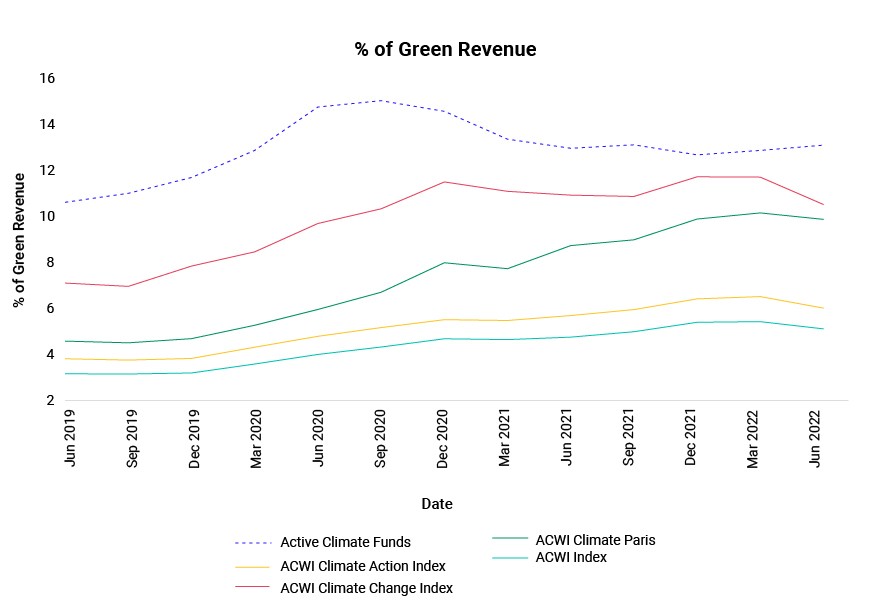Click the Dec 2021 x-axis label
Screen dimensions: 870x616
click(x=690, y=438)
